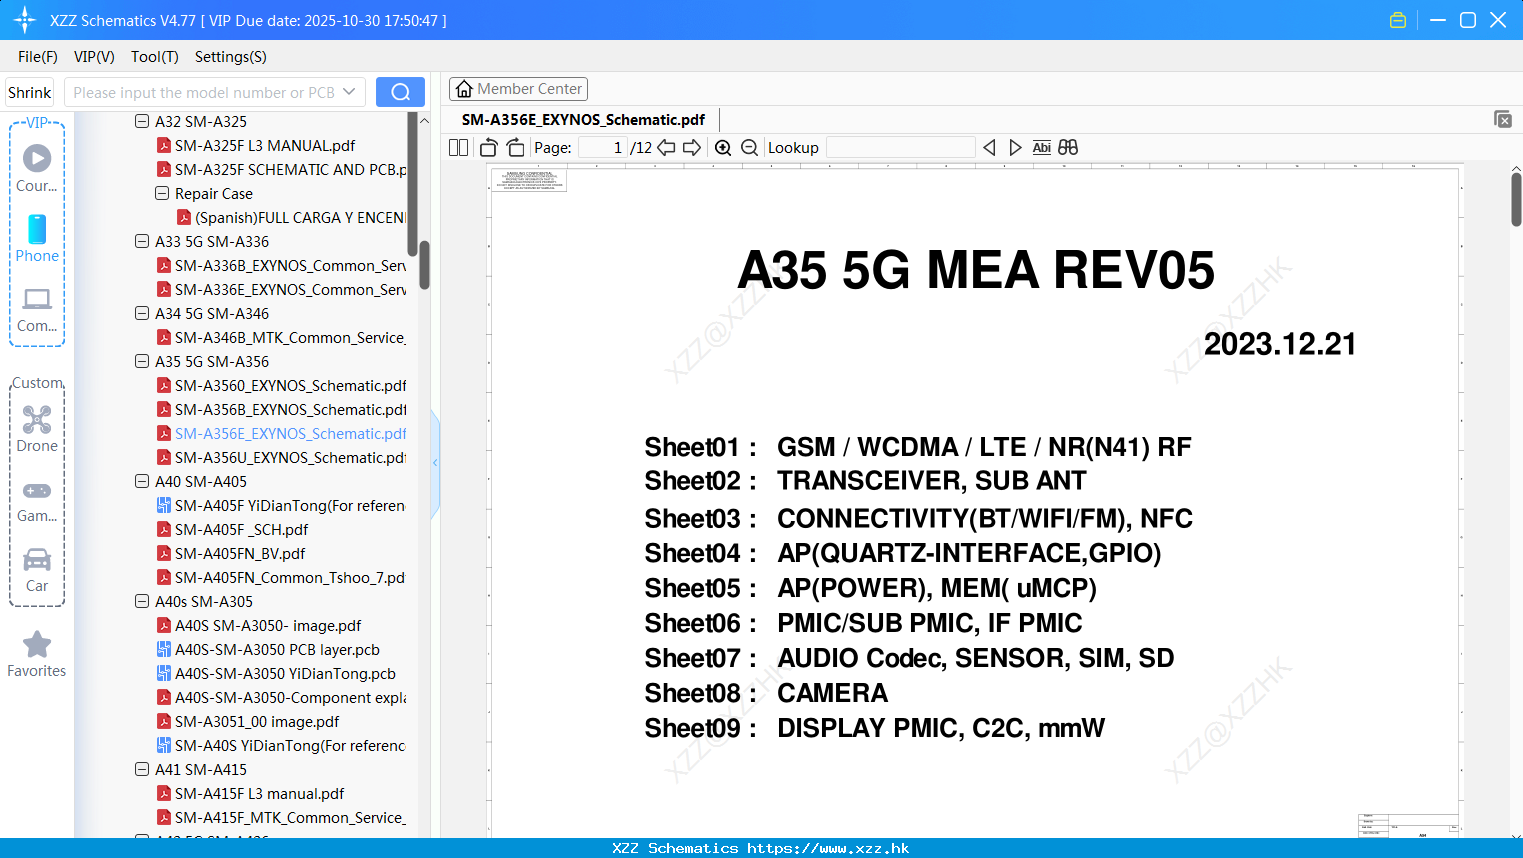Open the Tool(T) menu
Image resolution: width=1523 pixels, height=858 pixels.
pos(155,56)
